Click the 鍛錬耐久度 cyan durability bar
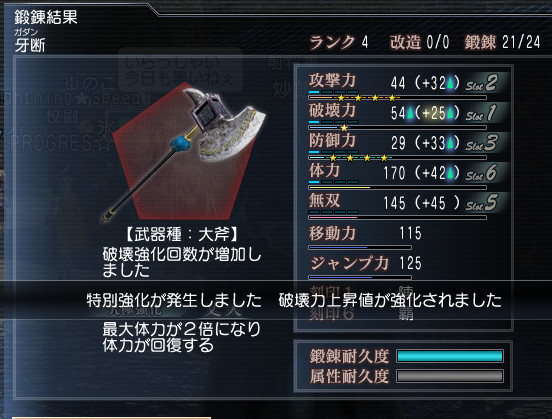Screen dimensions: 552x419 450,356
